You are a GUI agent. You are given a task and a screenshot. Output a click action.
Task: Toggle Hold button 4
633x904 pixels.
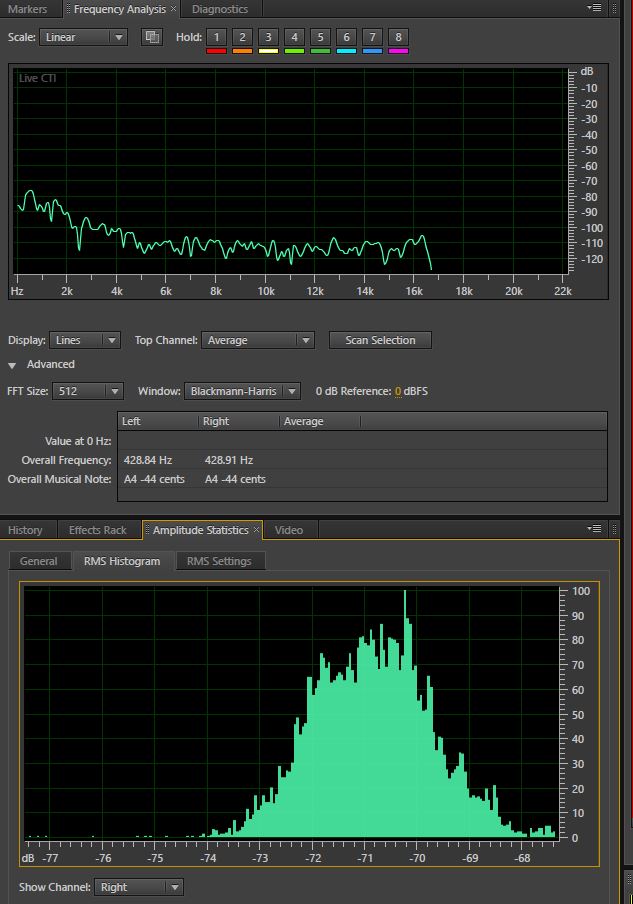[x=294, y=37]
